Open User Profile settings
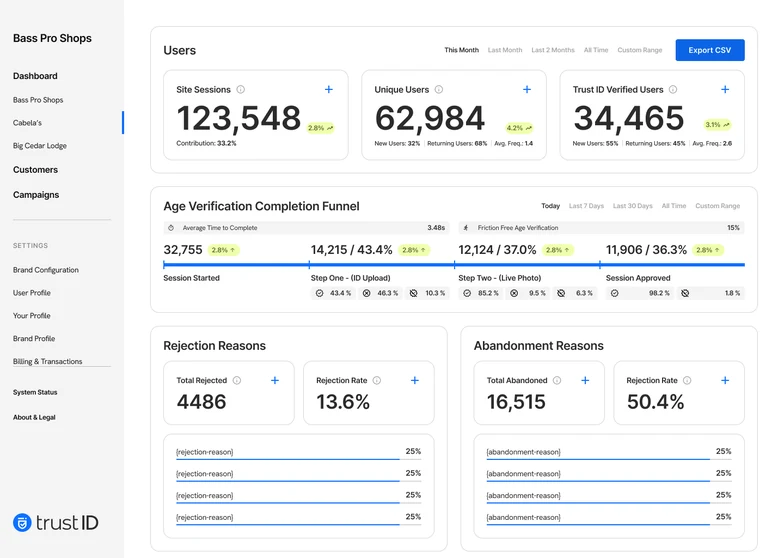This screenshot has width=784, height=558. click(32, 293)
